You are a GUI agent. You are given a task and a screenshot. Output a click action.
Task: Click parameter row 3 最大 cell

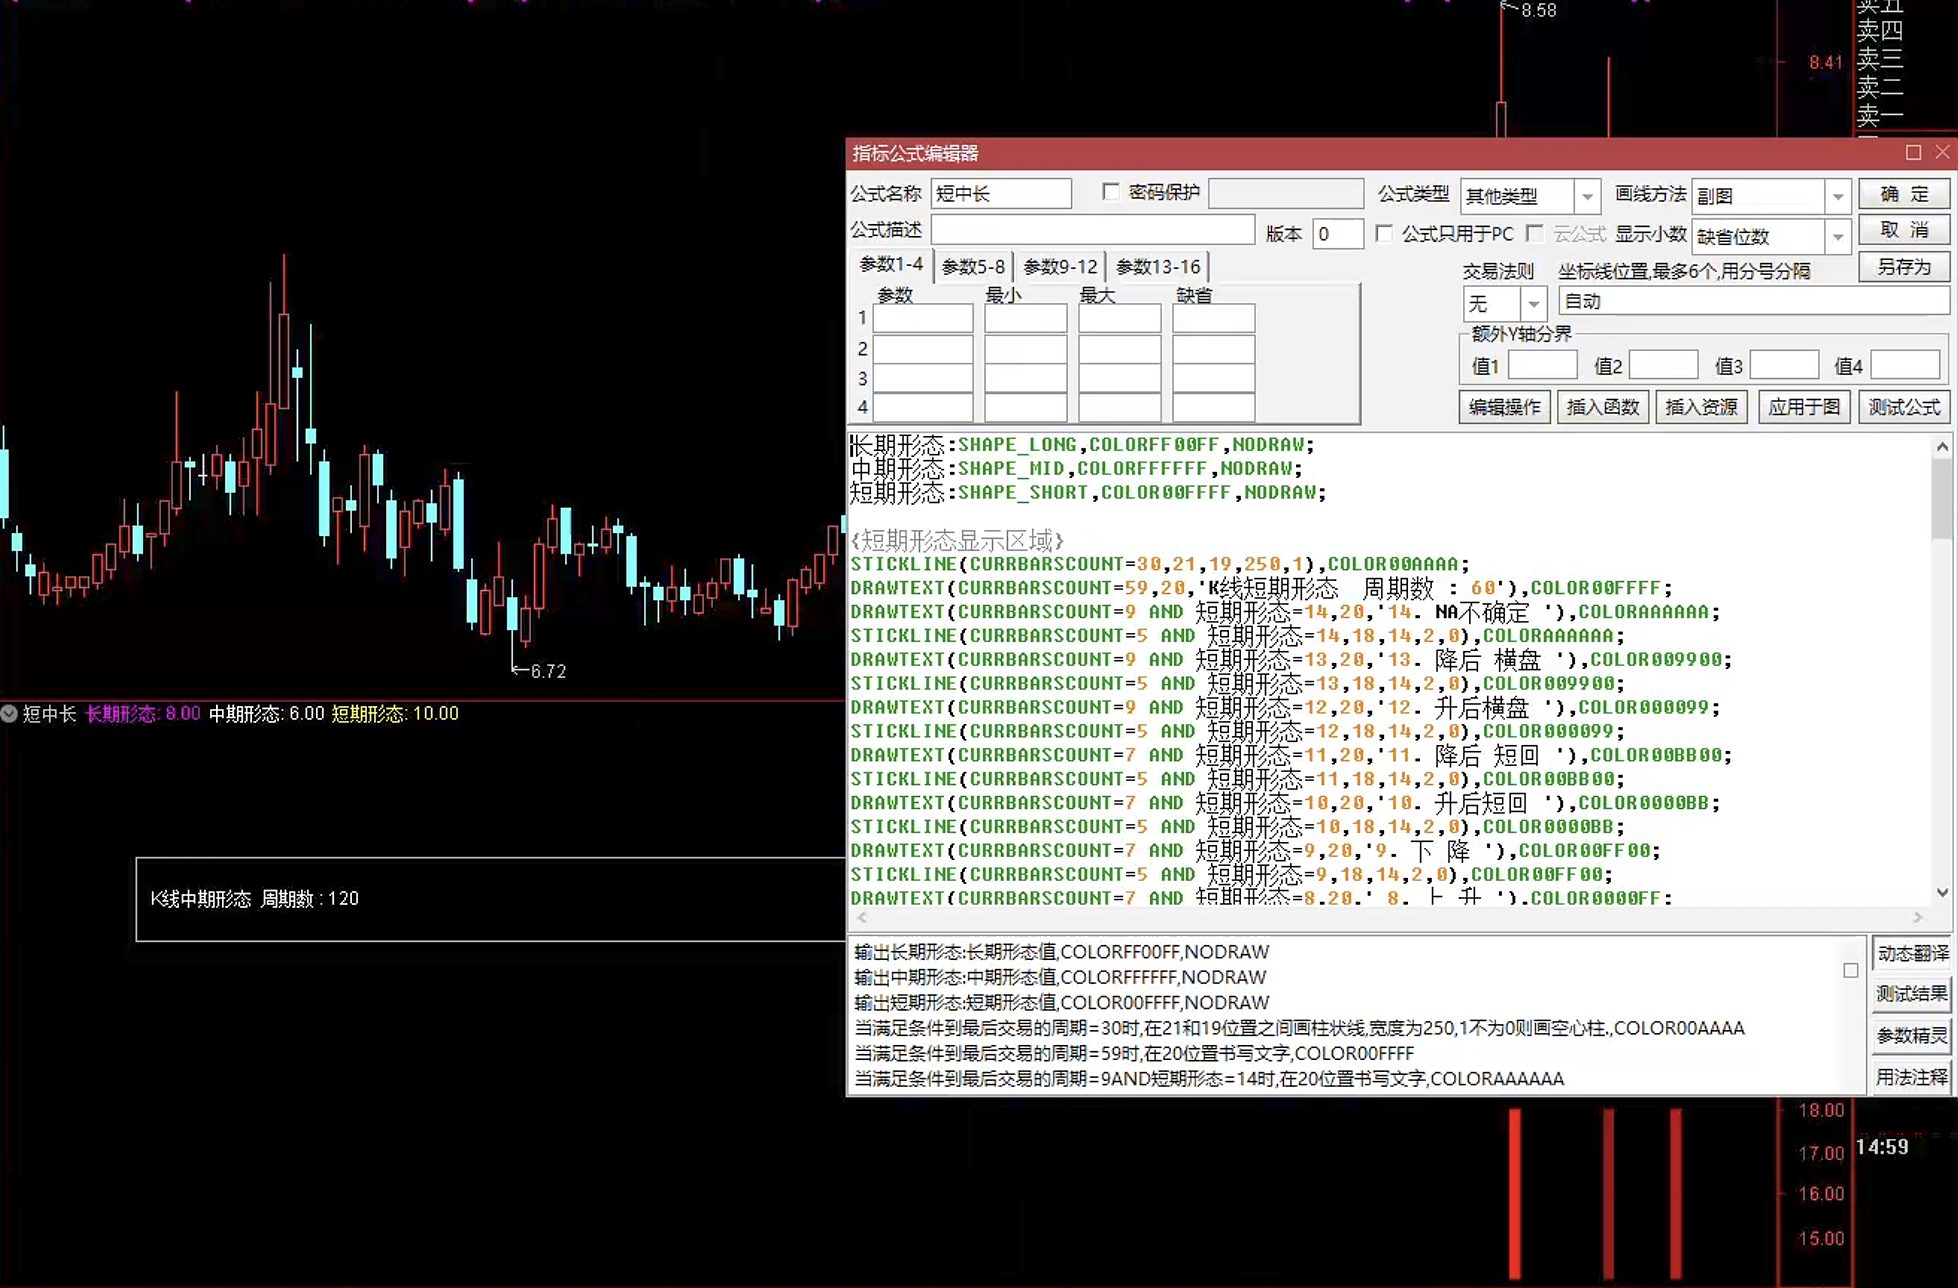(1120, 378)
